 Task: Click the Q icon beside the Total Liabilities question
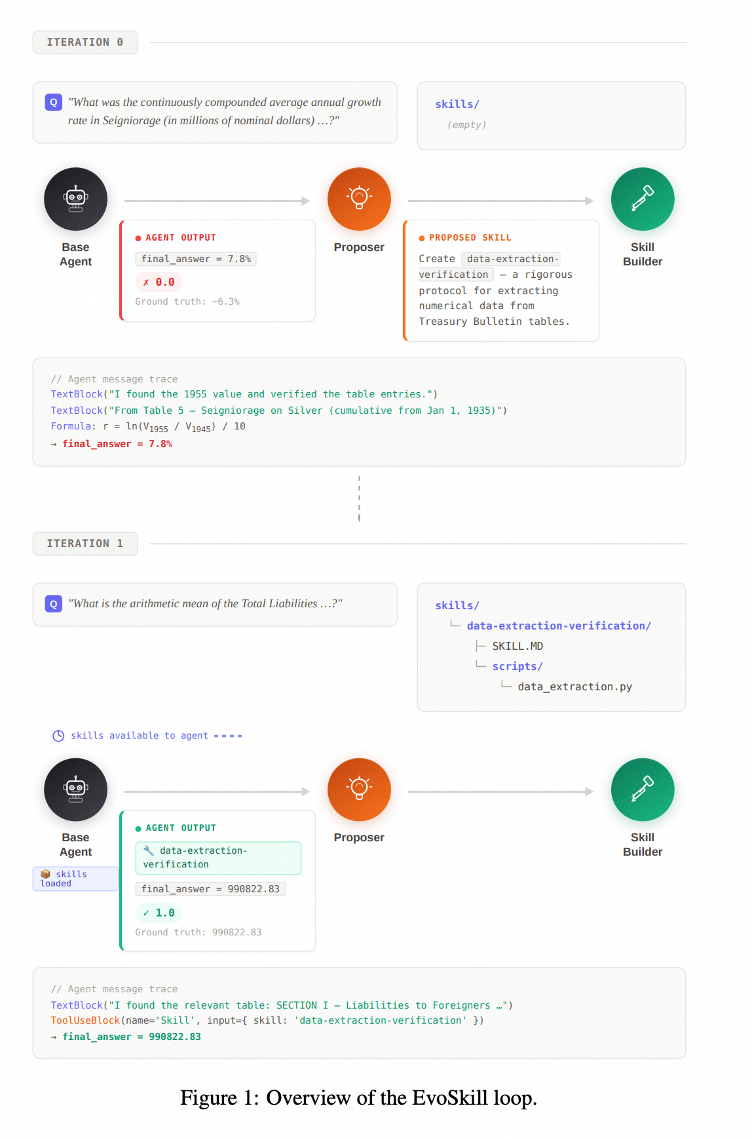point(53,603)
